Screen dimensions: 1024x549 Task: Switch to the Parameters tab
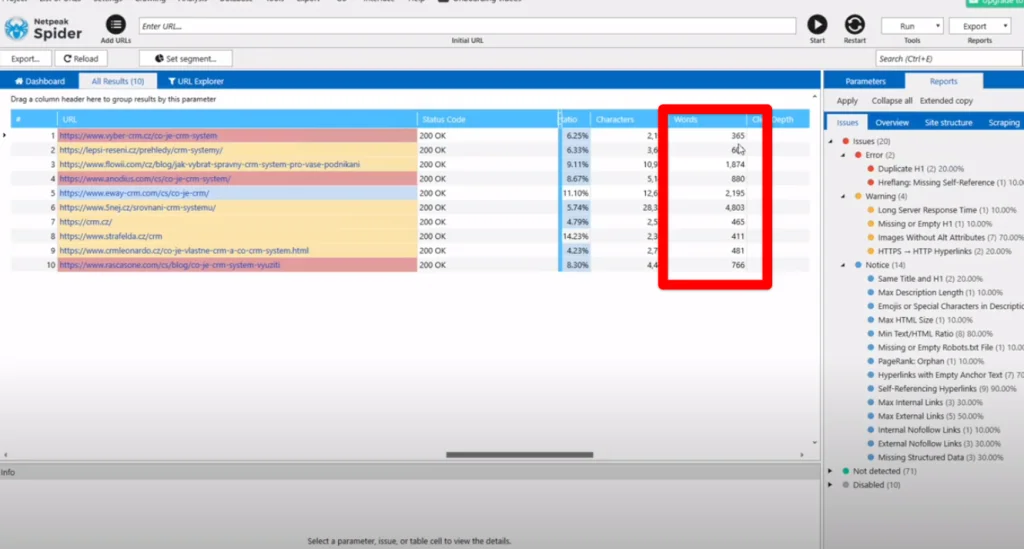tap(865, 81)
